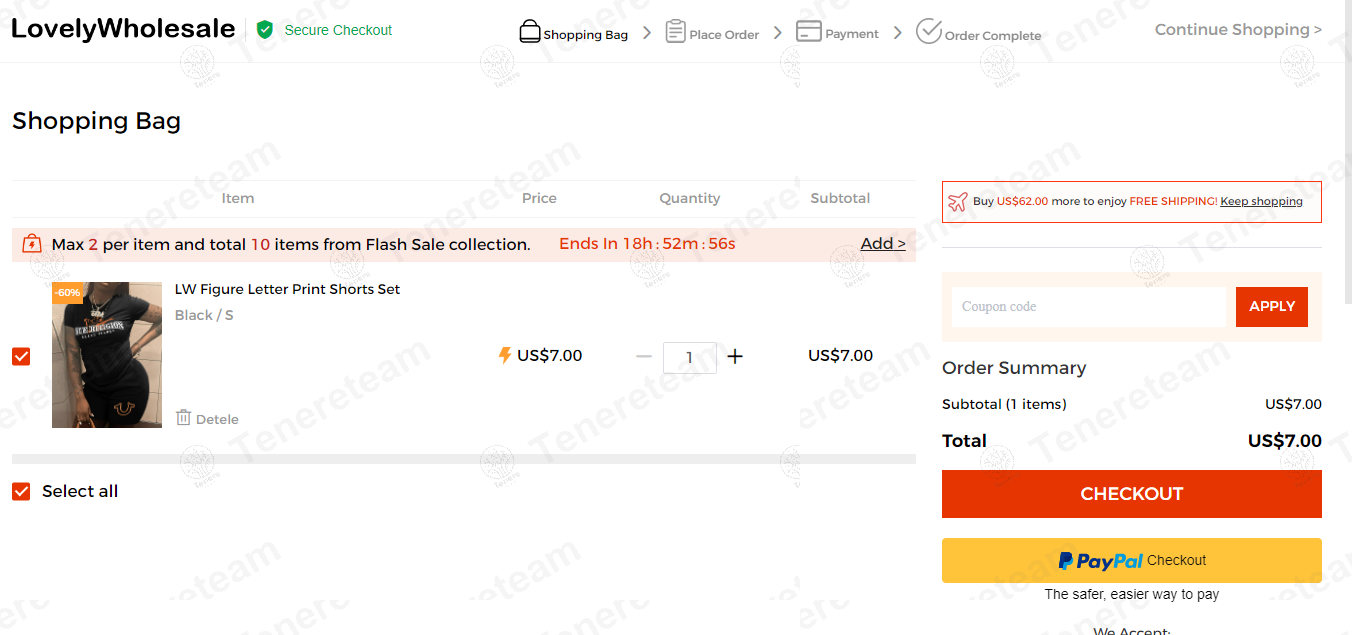Click the lightning flash price icon
1352x635 pixels.
[x=505, y=356]
